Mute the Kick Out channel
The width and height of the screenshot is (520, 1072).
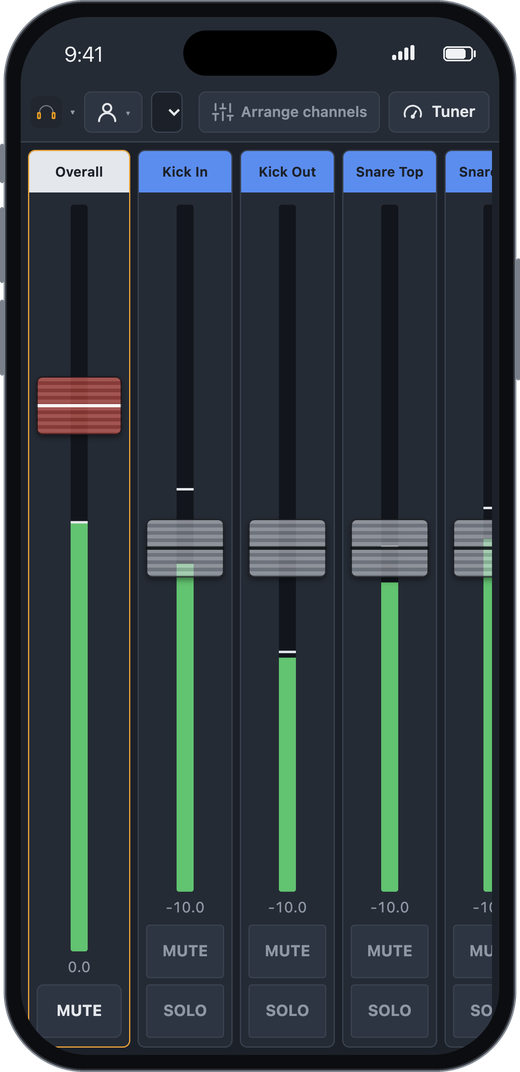287,951
